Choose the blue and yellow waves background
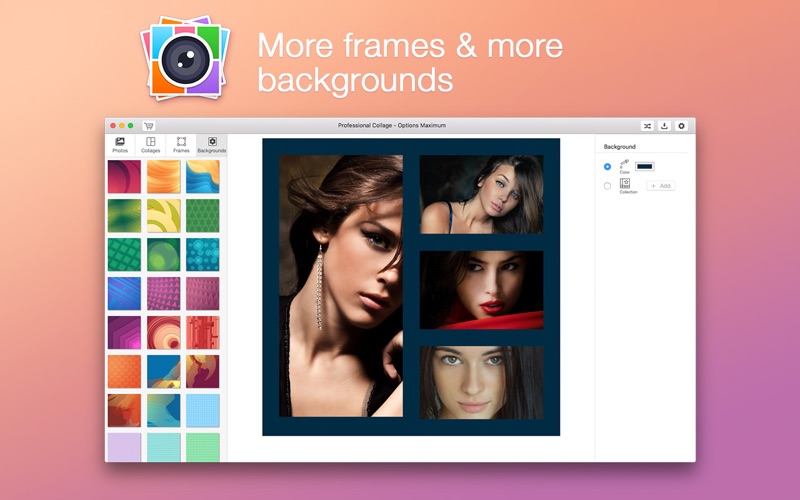 [203, 177]
